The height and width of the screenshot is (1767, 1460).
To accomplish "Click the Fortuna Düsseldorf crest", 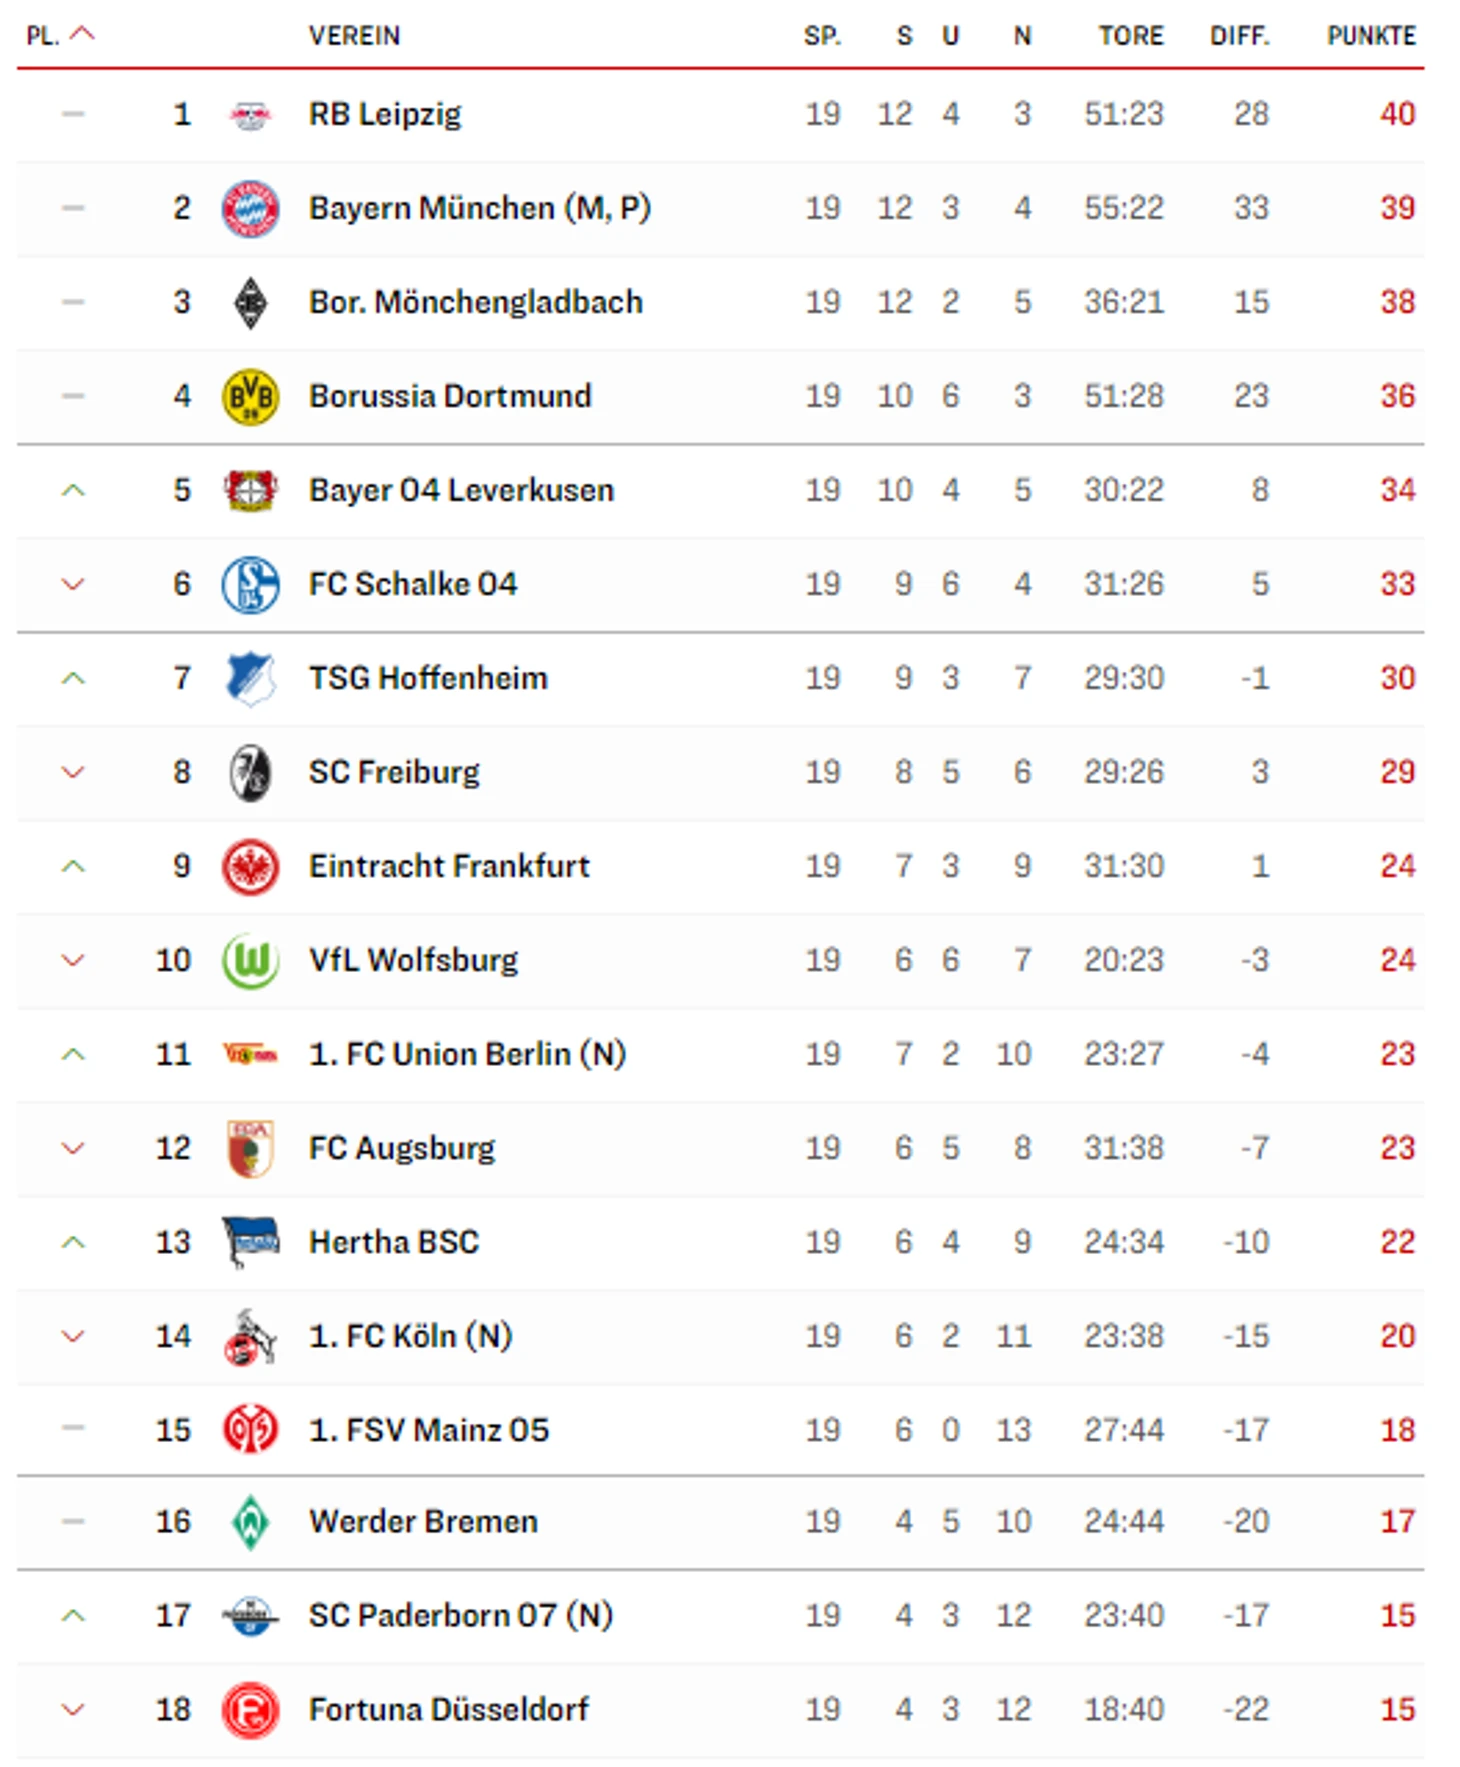I will point(250,1711).
